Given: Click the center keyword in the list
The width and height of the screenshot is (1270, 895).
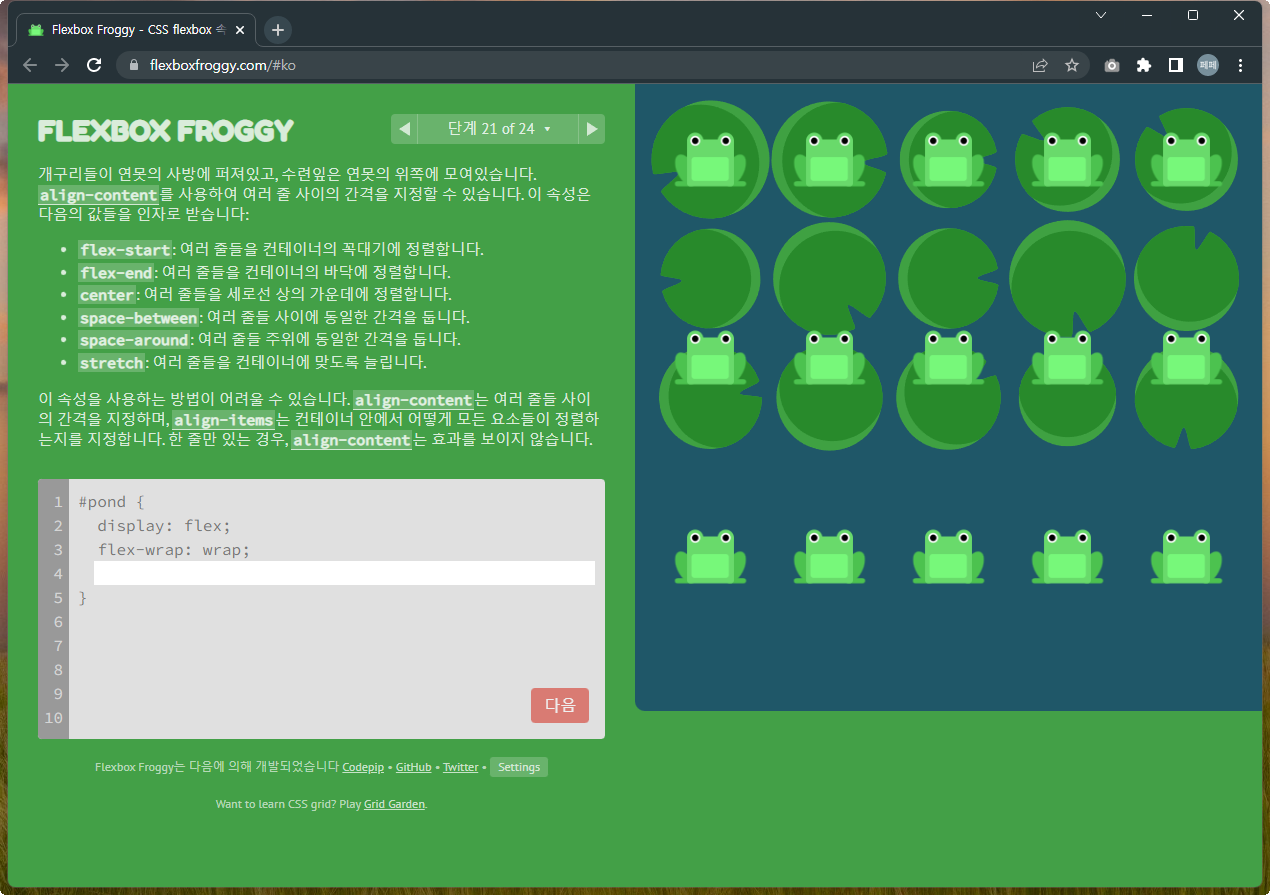Looking at the screenshot, I should [107, 295].
